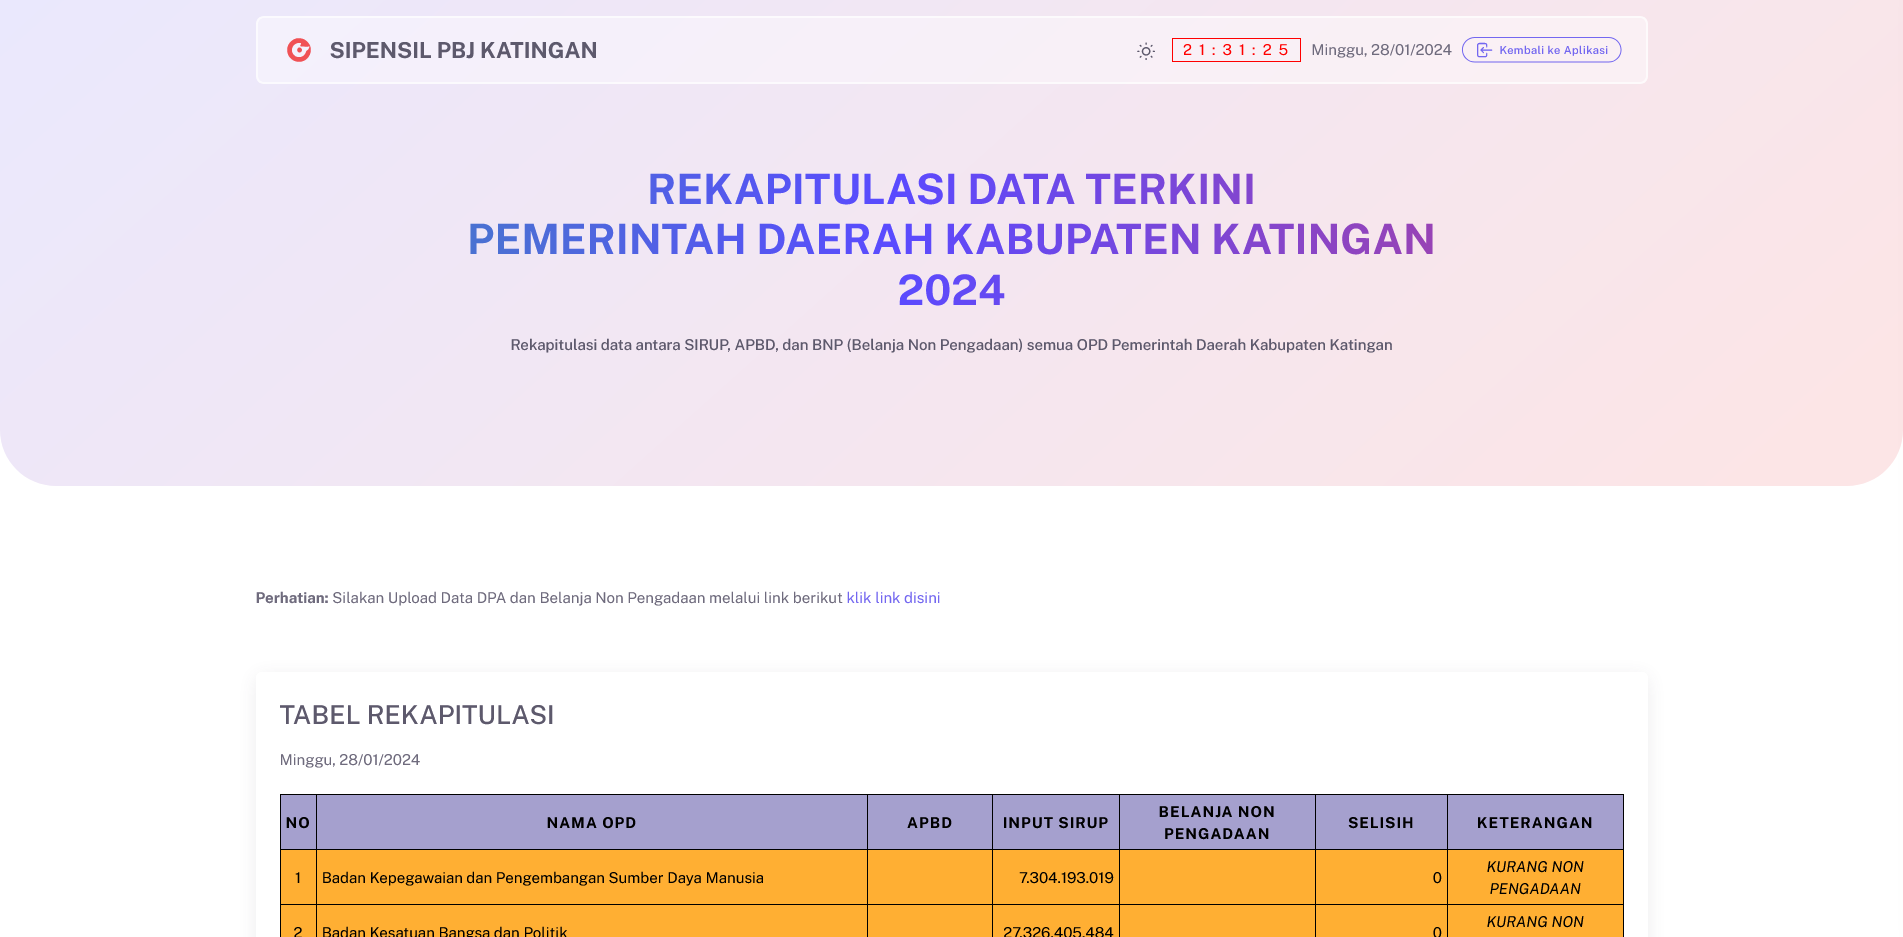Click the header date Minggu, 28/01/2024
The height and width of the screenshot is (937, 1903).
[1381, 50]
